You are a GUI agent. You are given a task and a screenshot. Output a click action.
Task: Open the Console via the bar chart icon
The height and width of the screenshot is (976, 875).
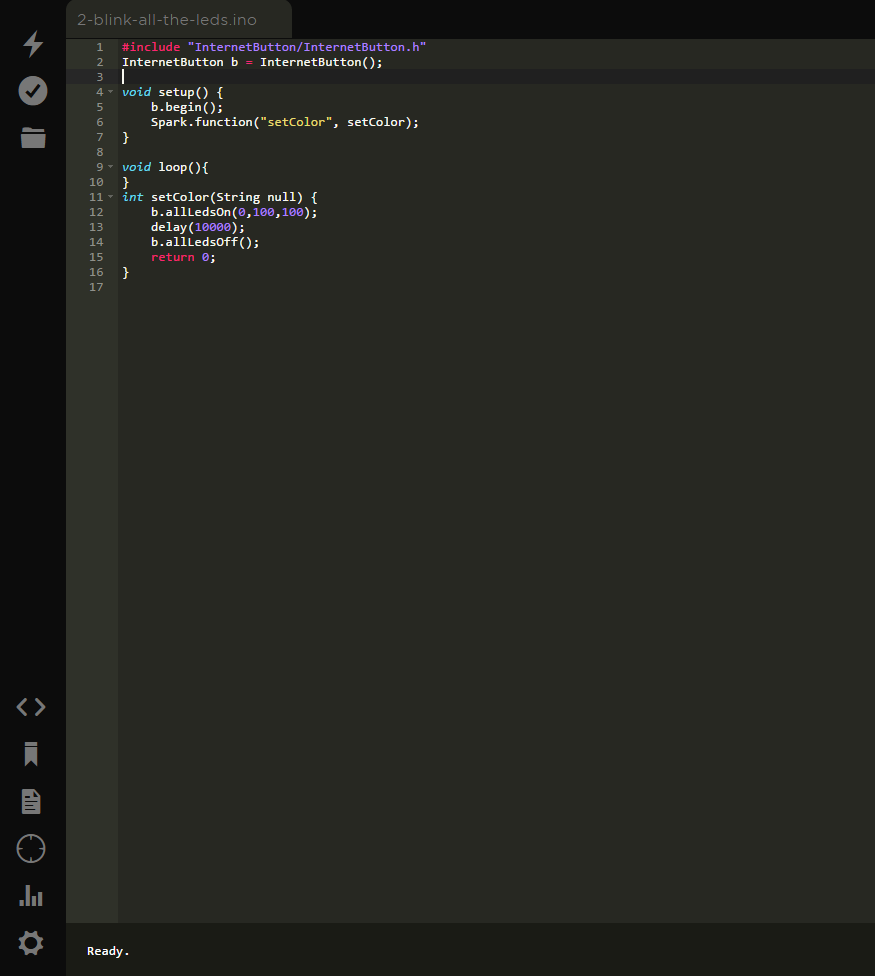[x=31, y=896]
